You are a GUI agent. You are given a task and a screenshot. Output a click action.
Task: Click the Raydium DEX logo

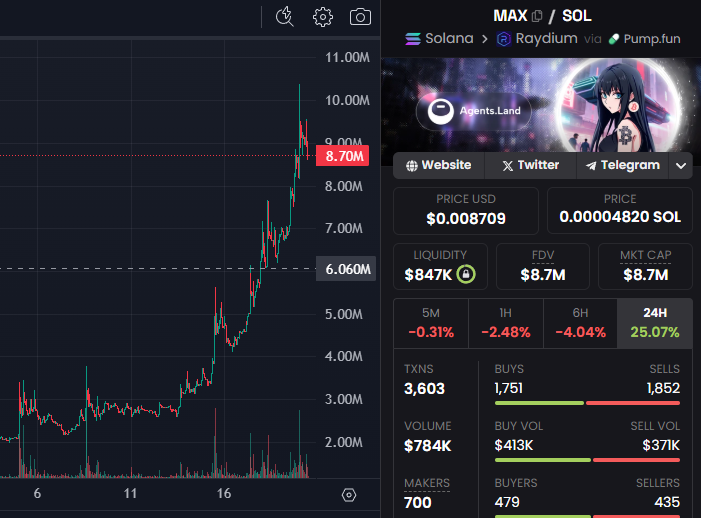503,39
